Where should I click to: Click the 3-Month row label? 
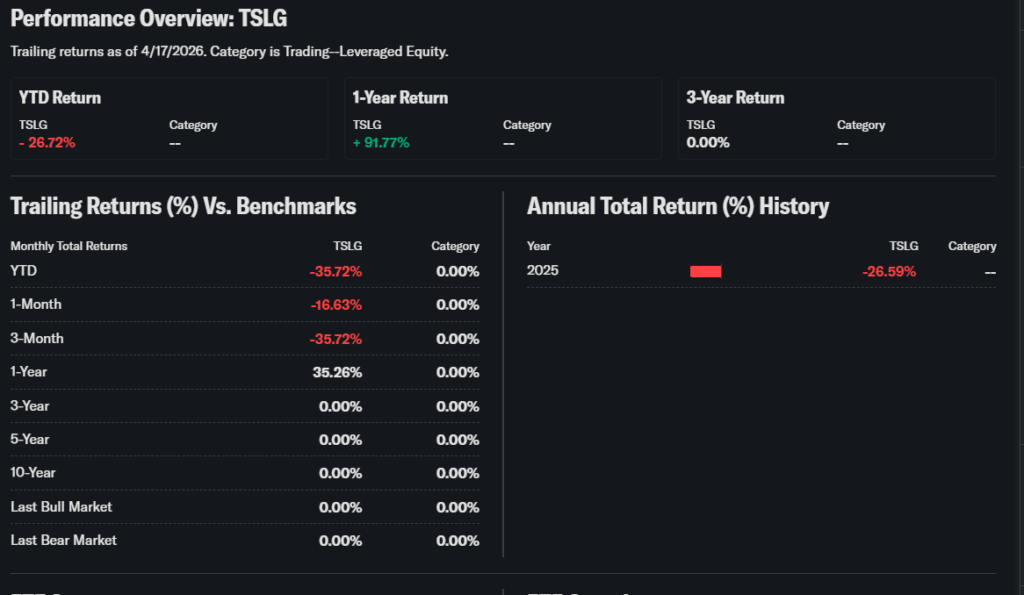tap(37, 338)
